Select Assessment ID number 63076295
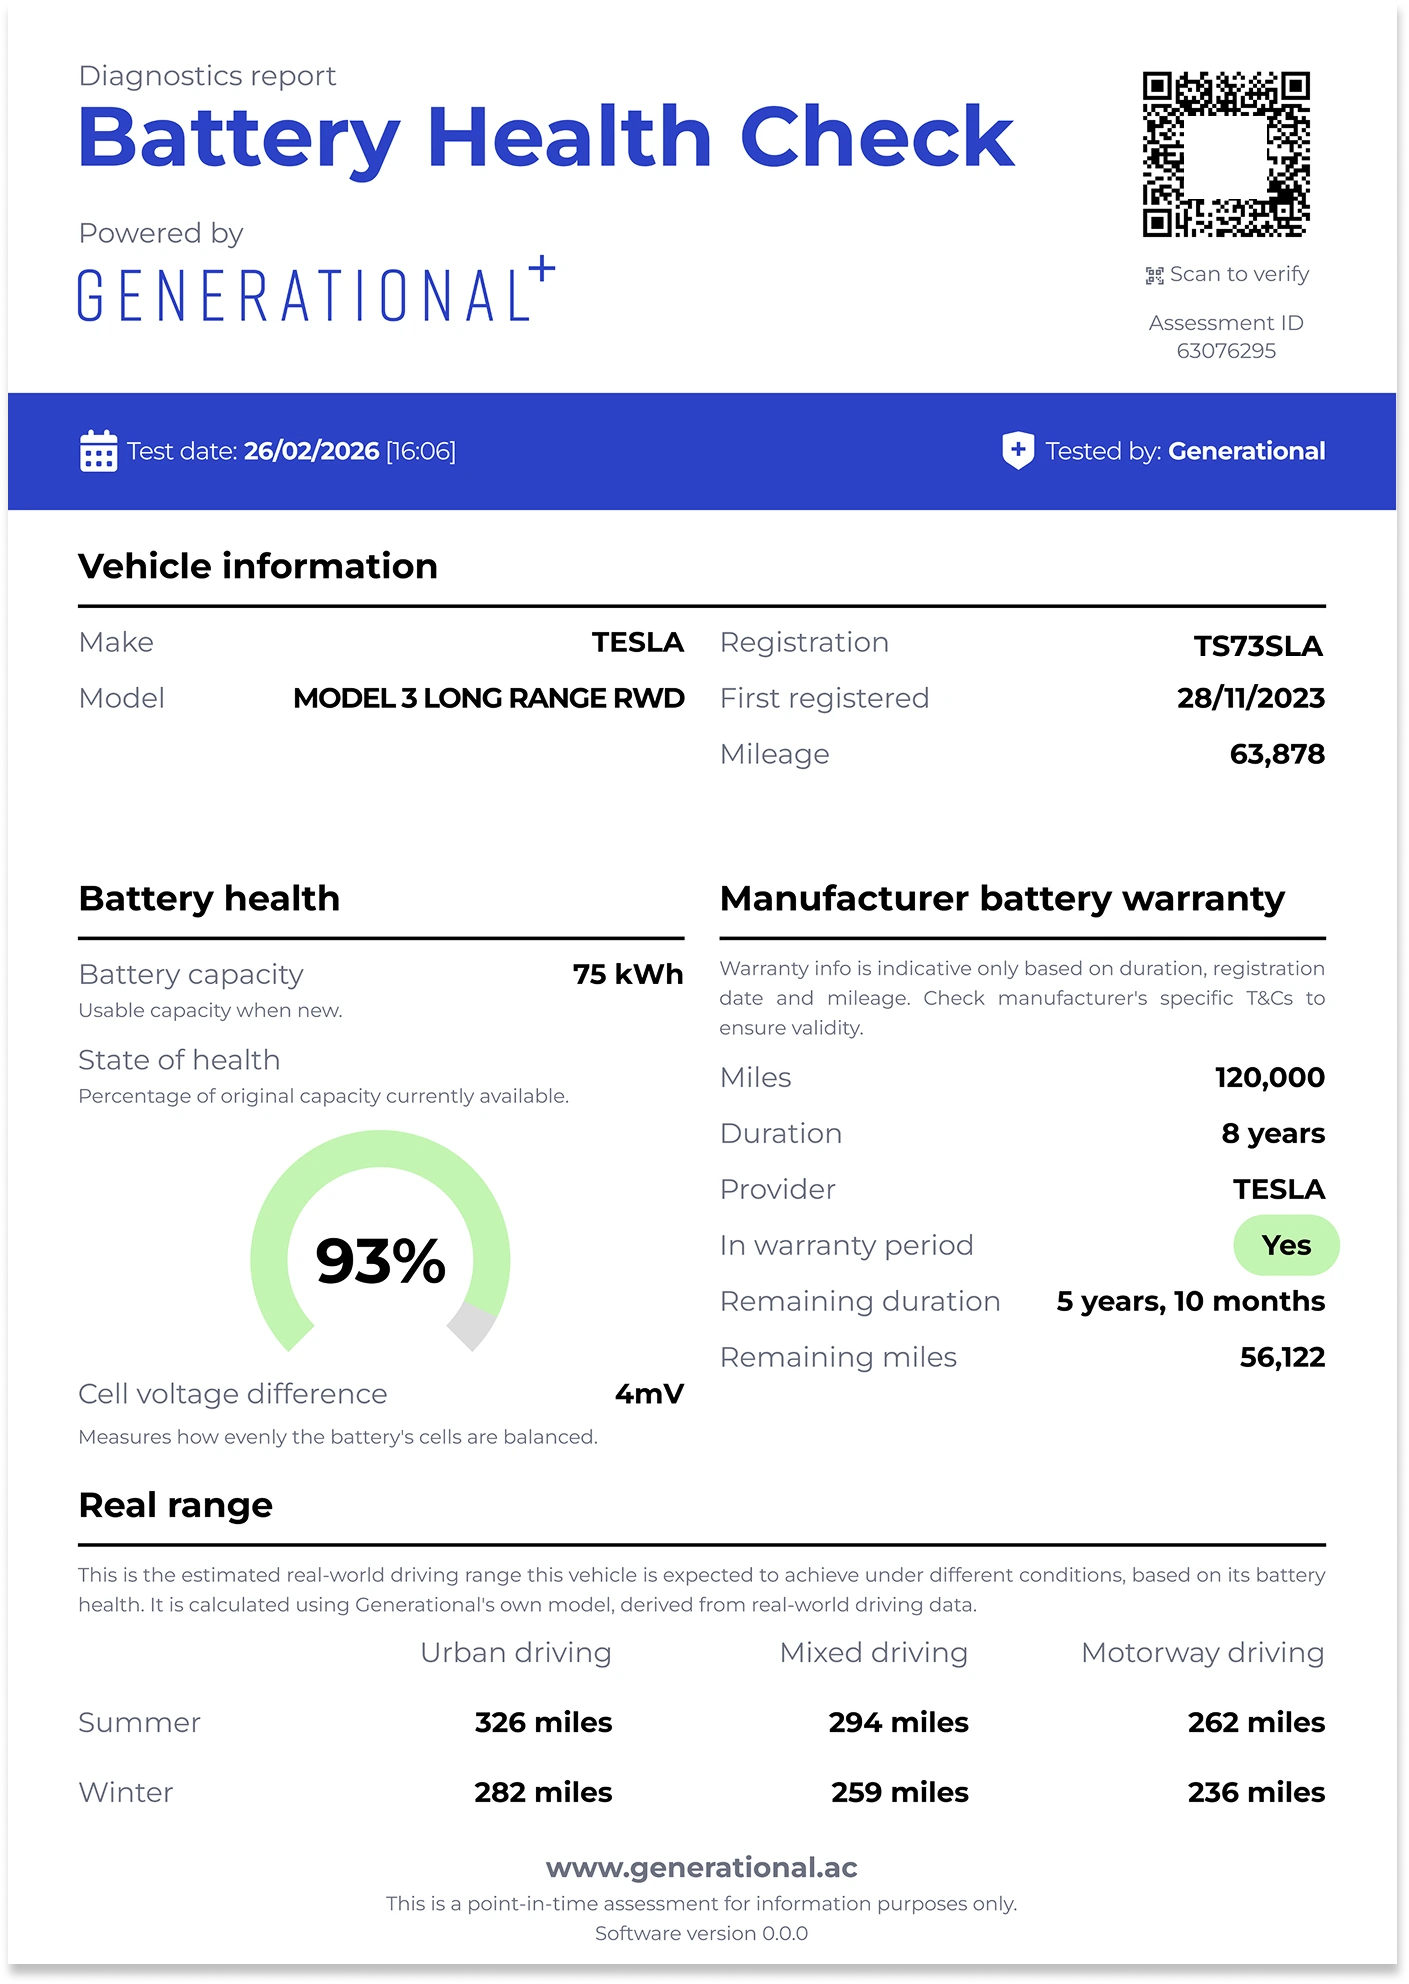 coord(1226,351)
